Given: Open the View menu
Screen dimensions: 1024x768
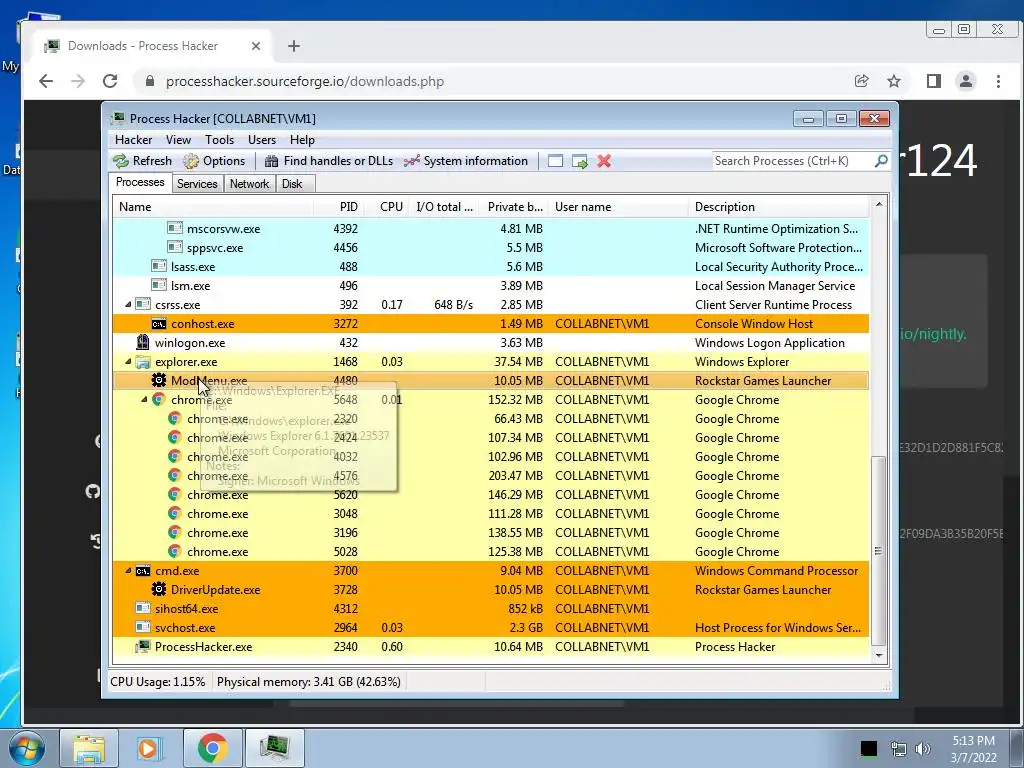Looking at the screenshot, I should [x=178, y=140].
